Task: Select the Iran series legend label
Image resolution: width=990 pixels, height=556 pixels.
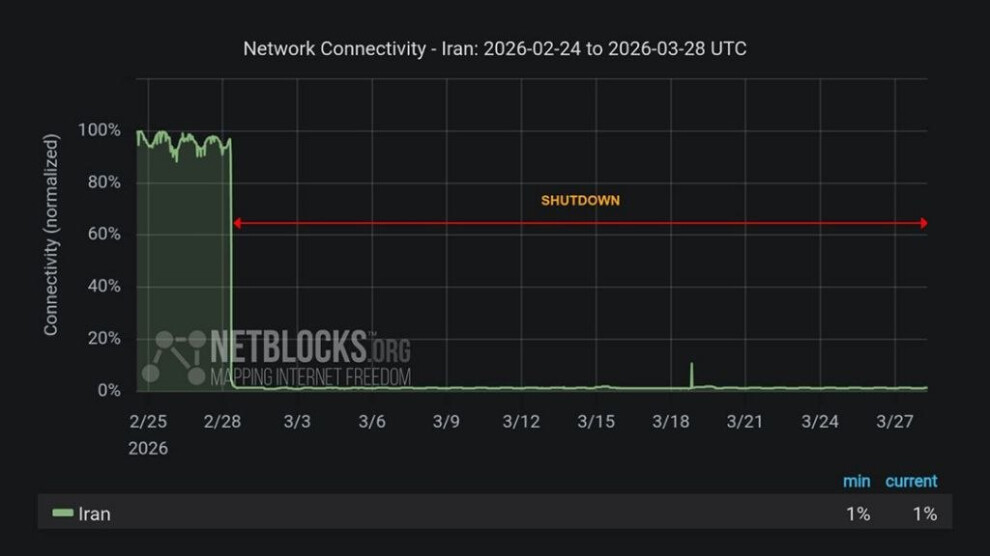Action: [94, 514]
